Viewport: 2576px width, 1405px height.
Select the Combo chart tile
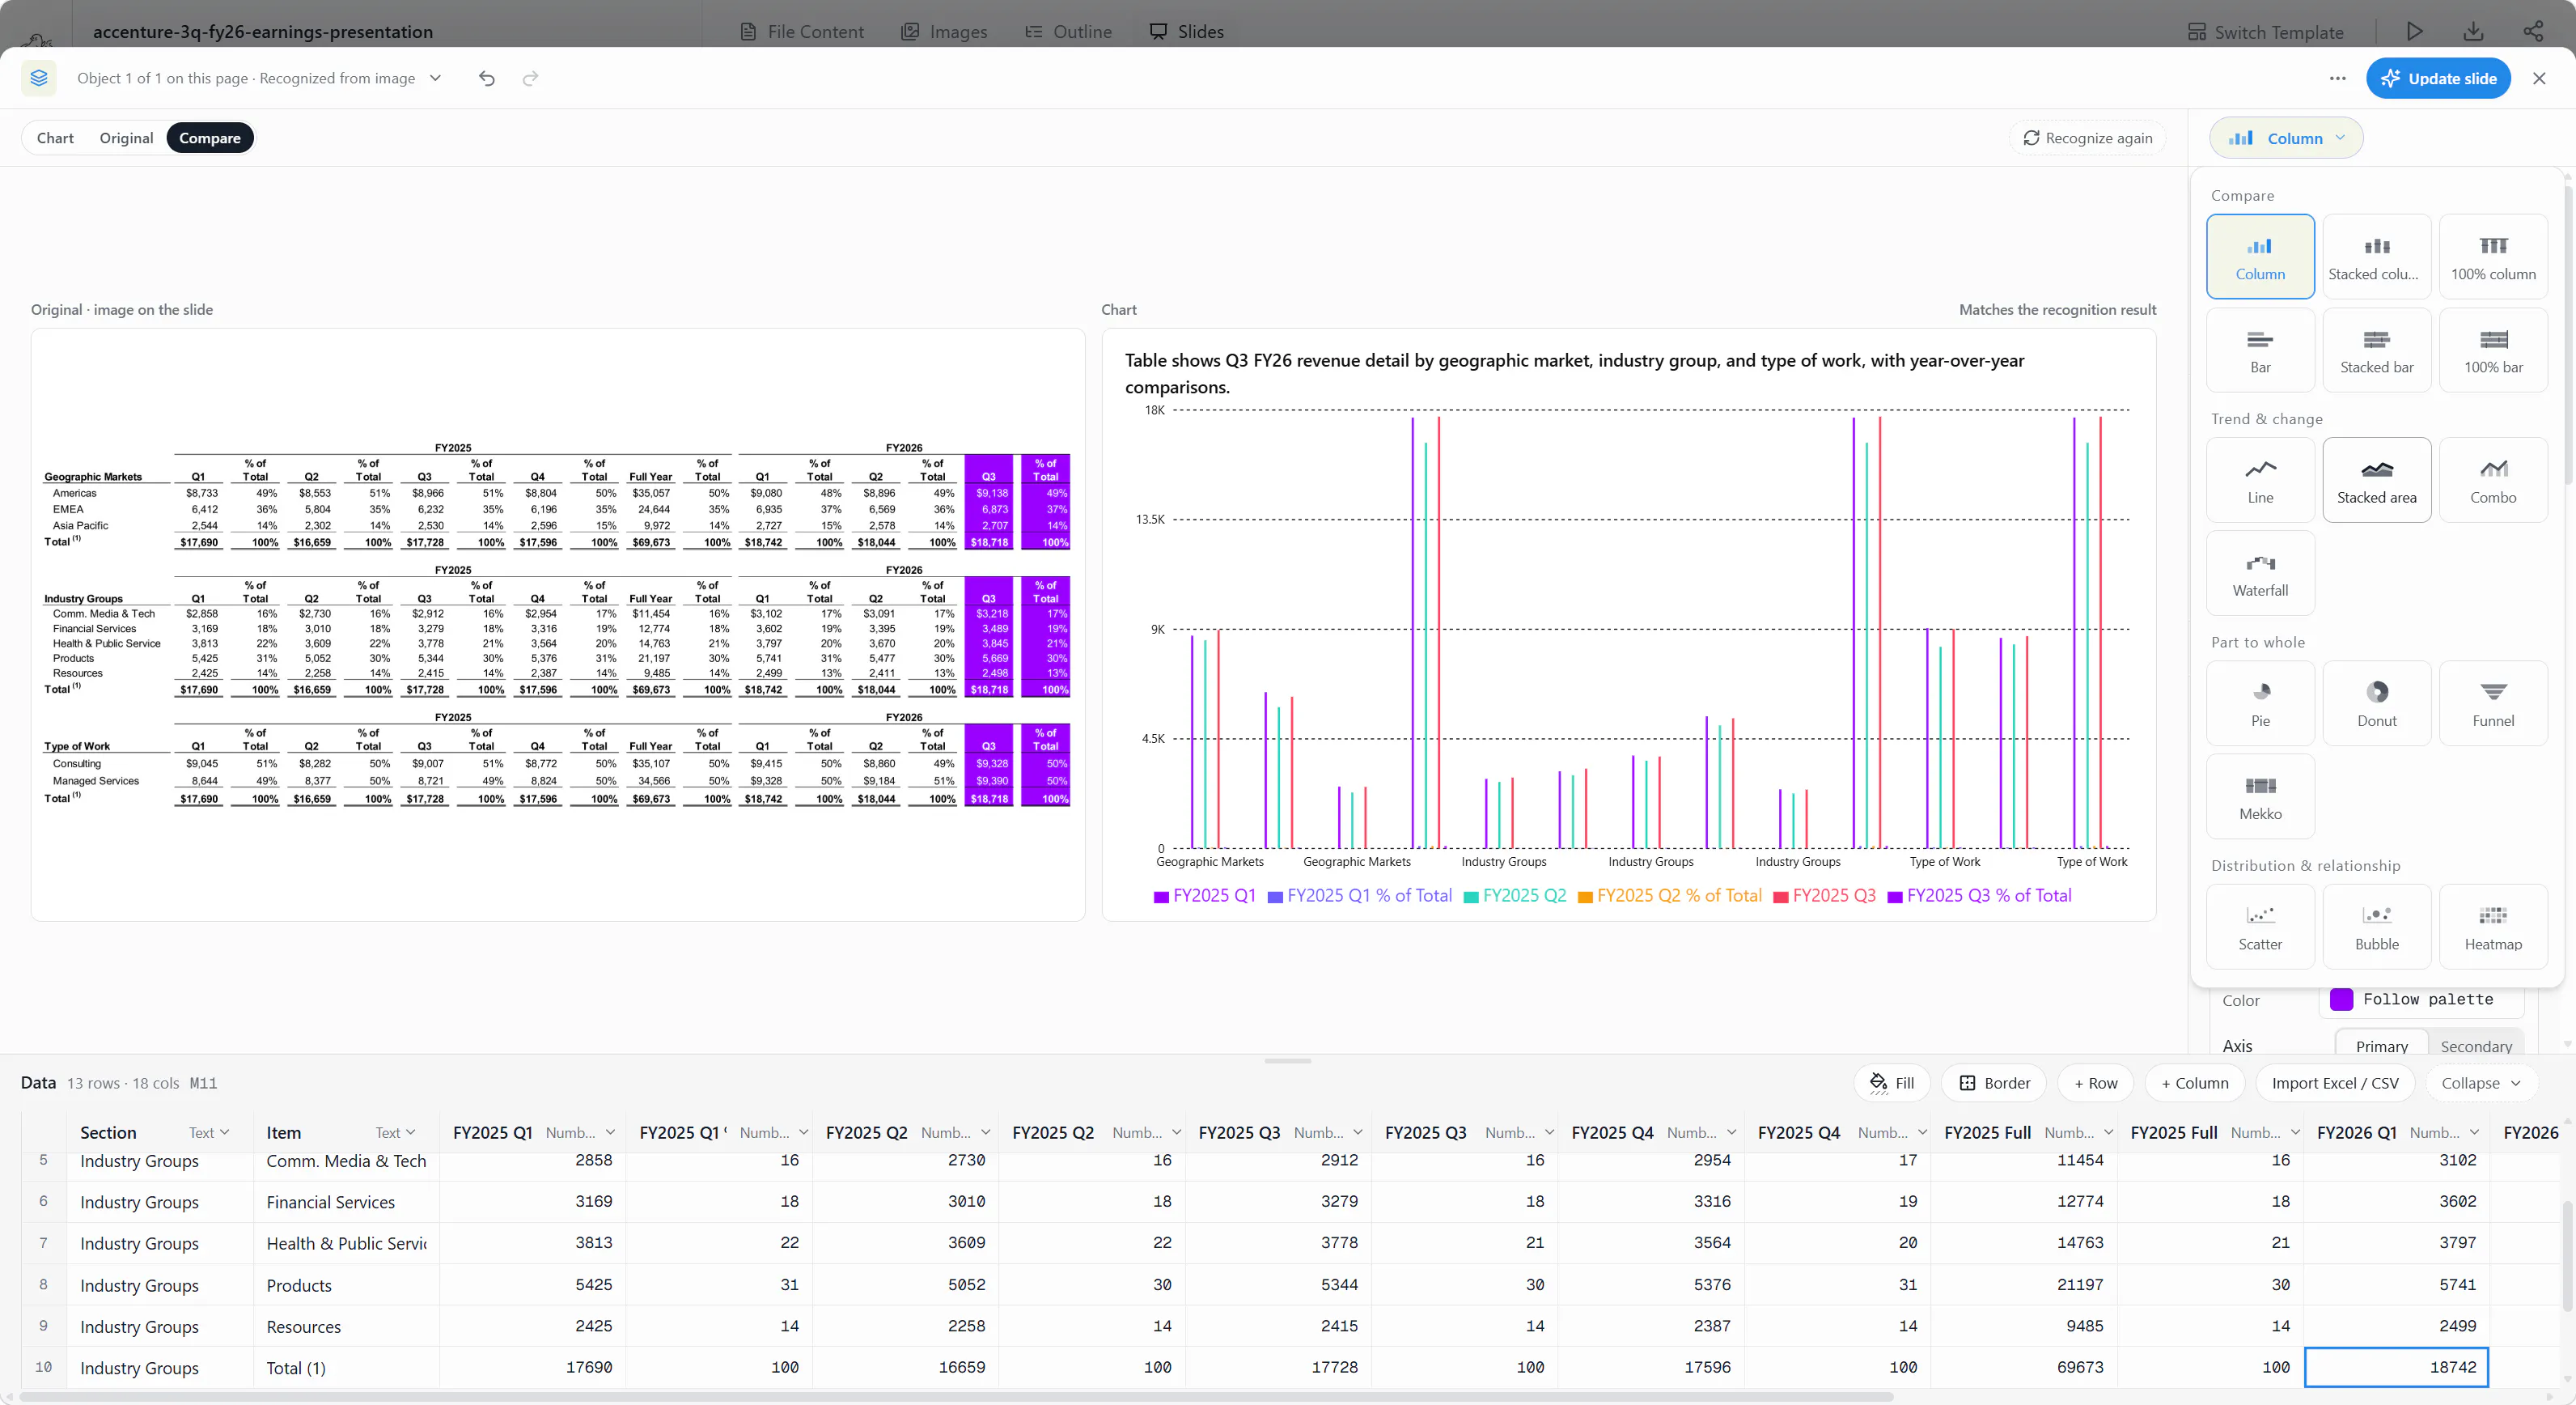coord(2493,480)
